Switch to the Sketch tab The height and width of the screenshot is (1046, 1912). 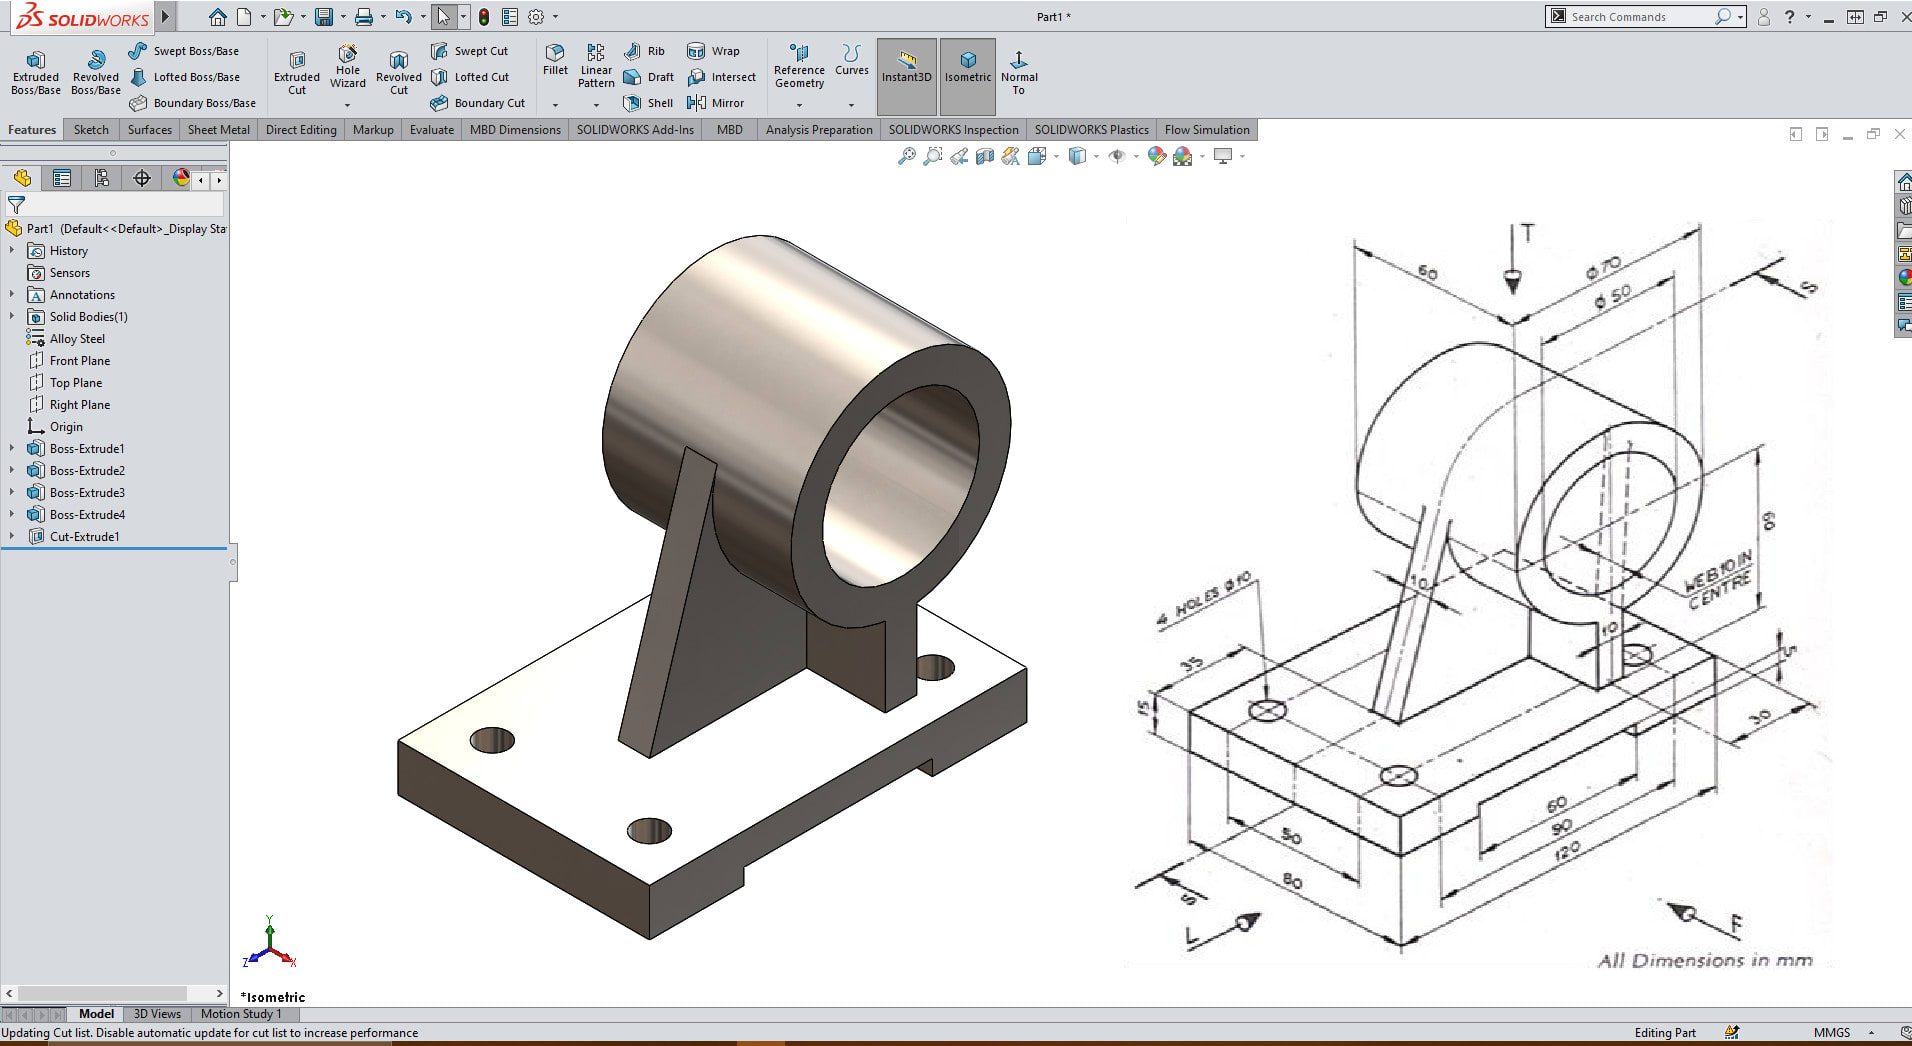91,130
